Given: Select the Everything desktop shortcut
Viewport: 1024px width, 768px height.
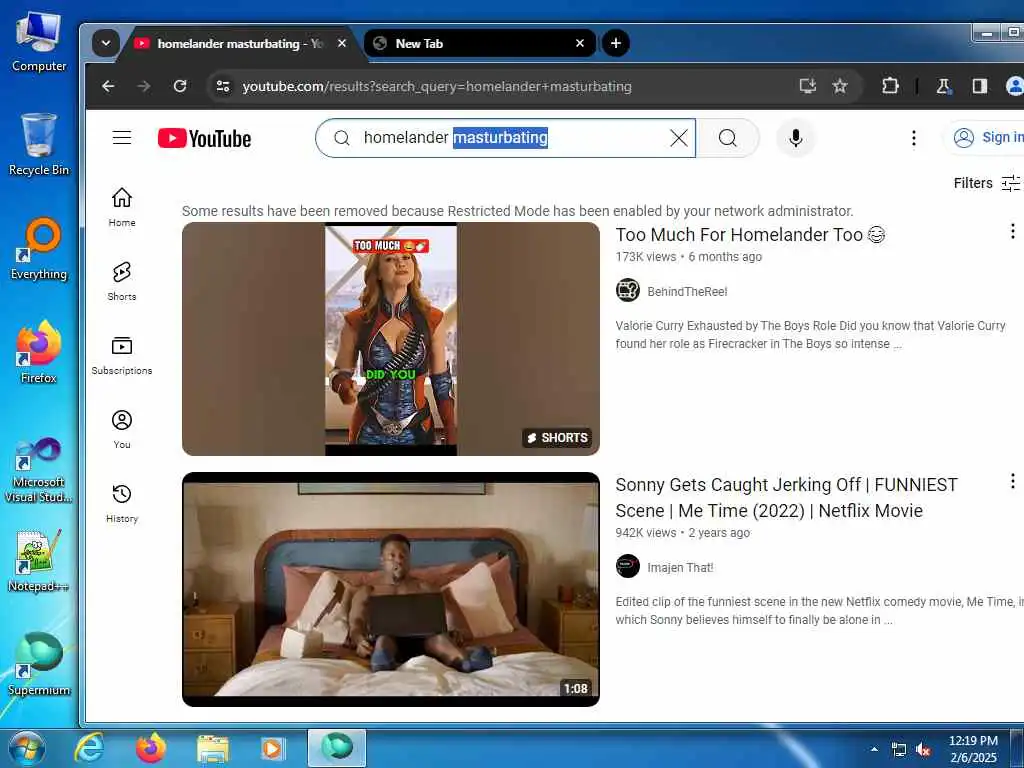Looking at the screenshot, I should (x=39, y=249).
